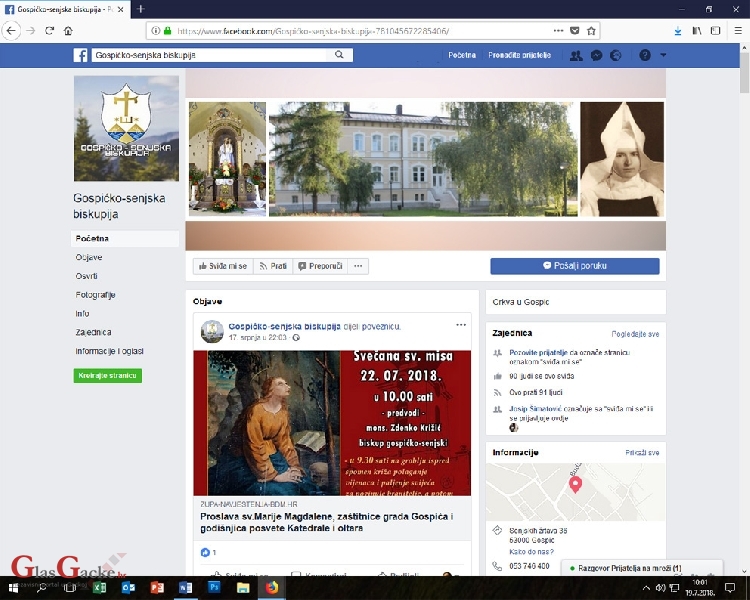Click the Pozovite prijatelje link

click(538, 352)
